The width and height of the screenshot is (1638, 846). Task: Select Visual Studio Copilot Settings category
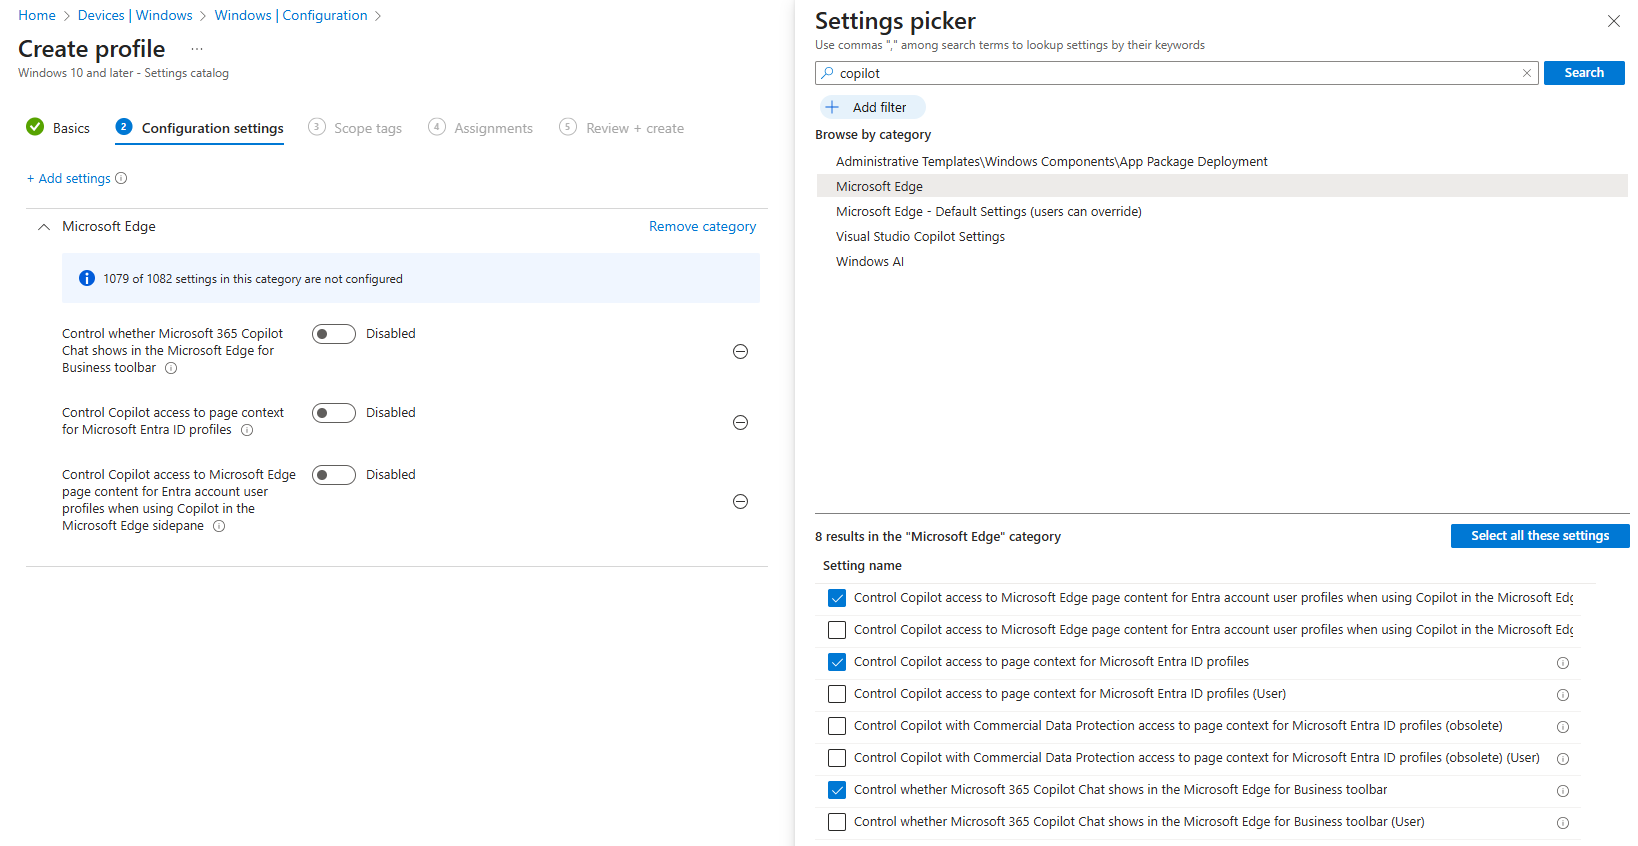(x=920, y=237)
